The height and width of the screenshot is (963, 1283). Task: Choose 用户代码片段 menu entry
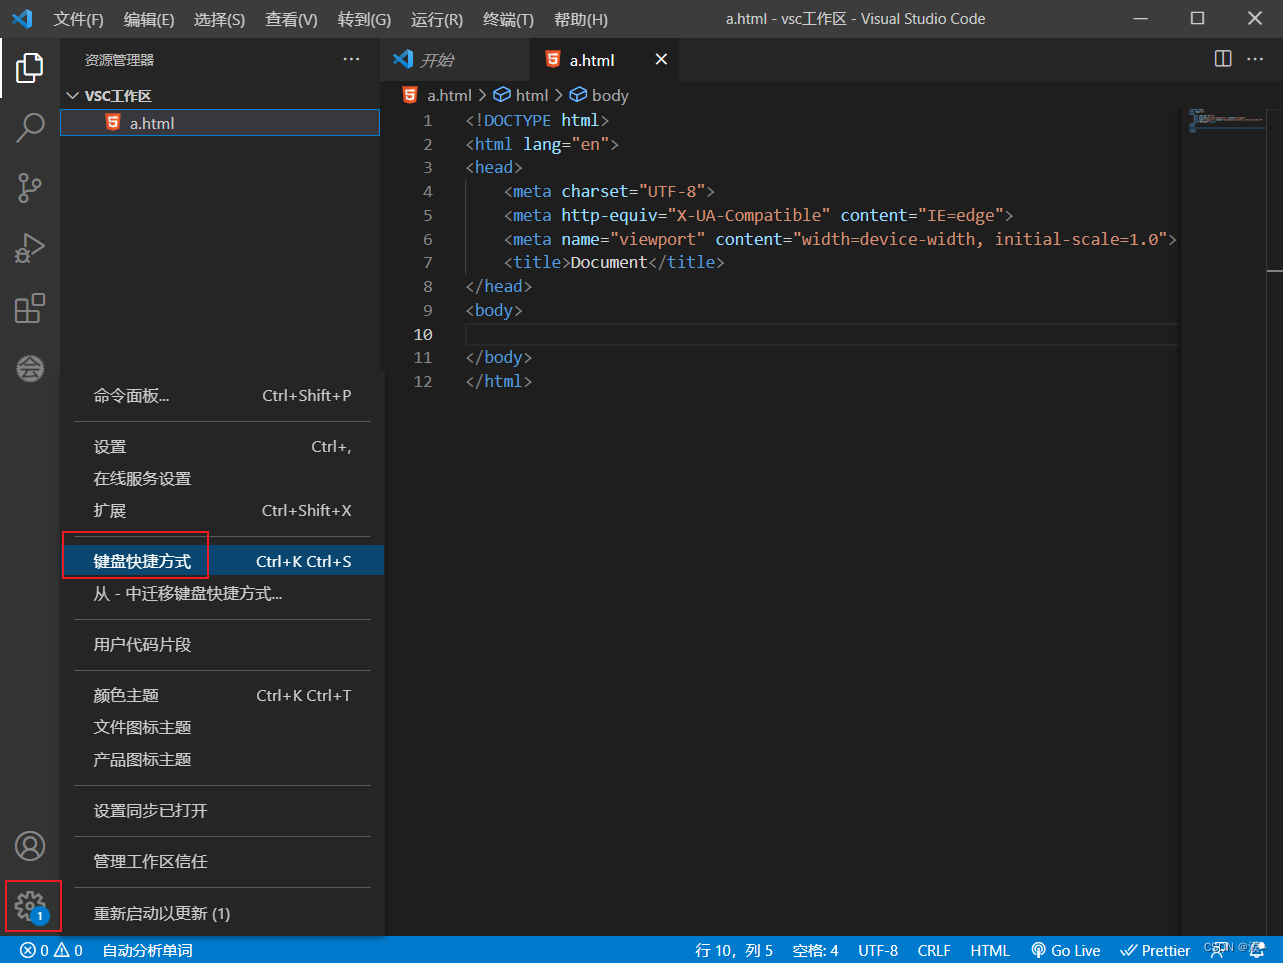pyautogui.click(x=222, y=645)
